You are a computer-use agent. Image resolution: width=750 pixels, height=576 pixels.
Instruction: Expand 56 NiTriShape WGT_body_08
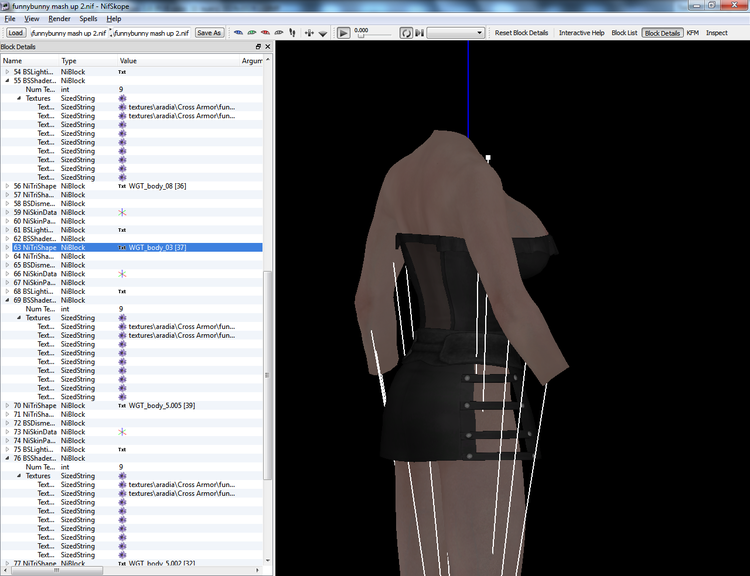[x=7, y=186]
